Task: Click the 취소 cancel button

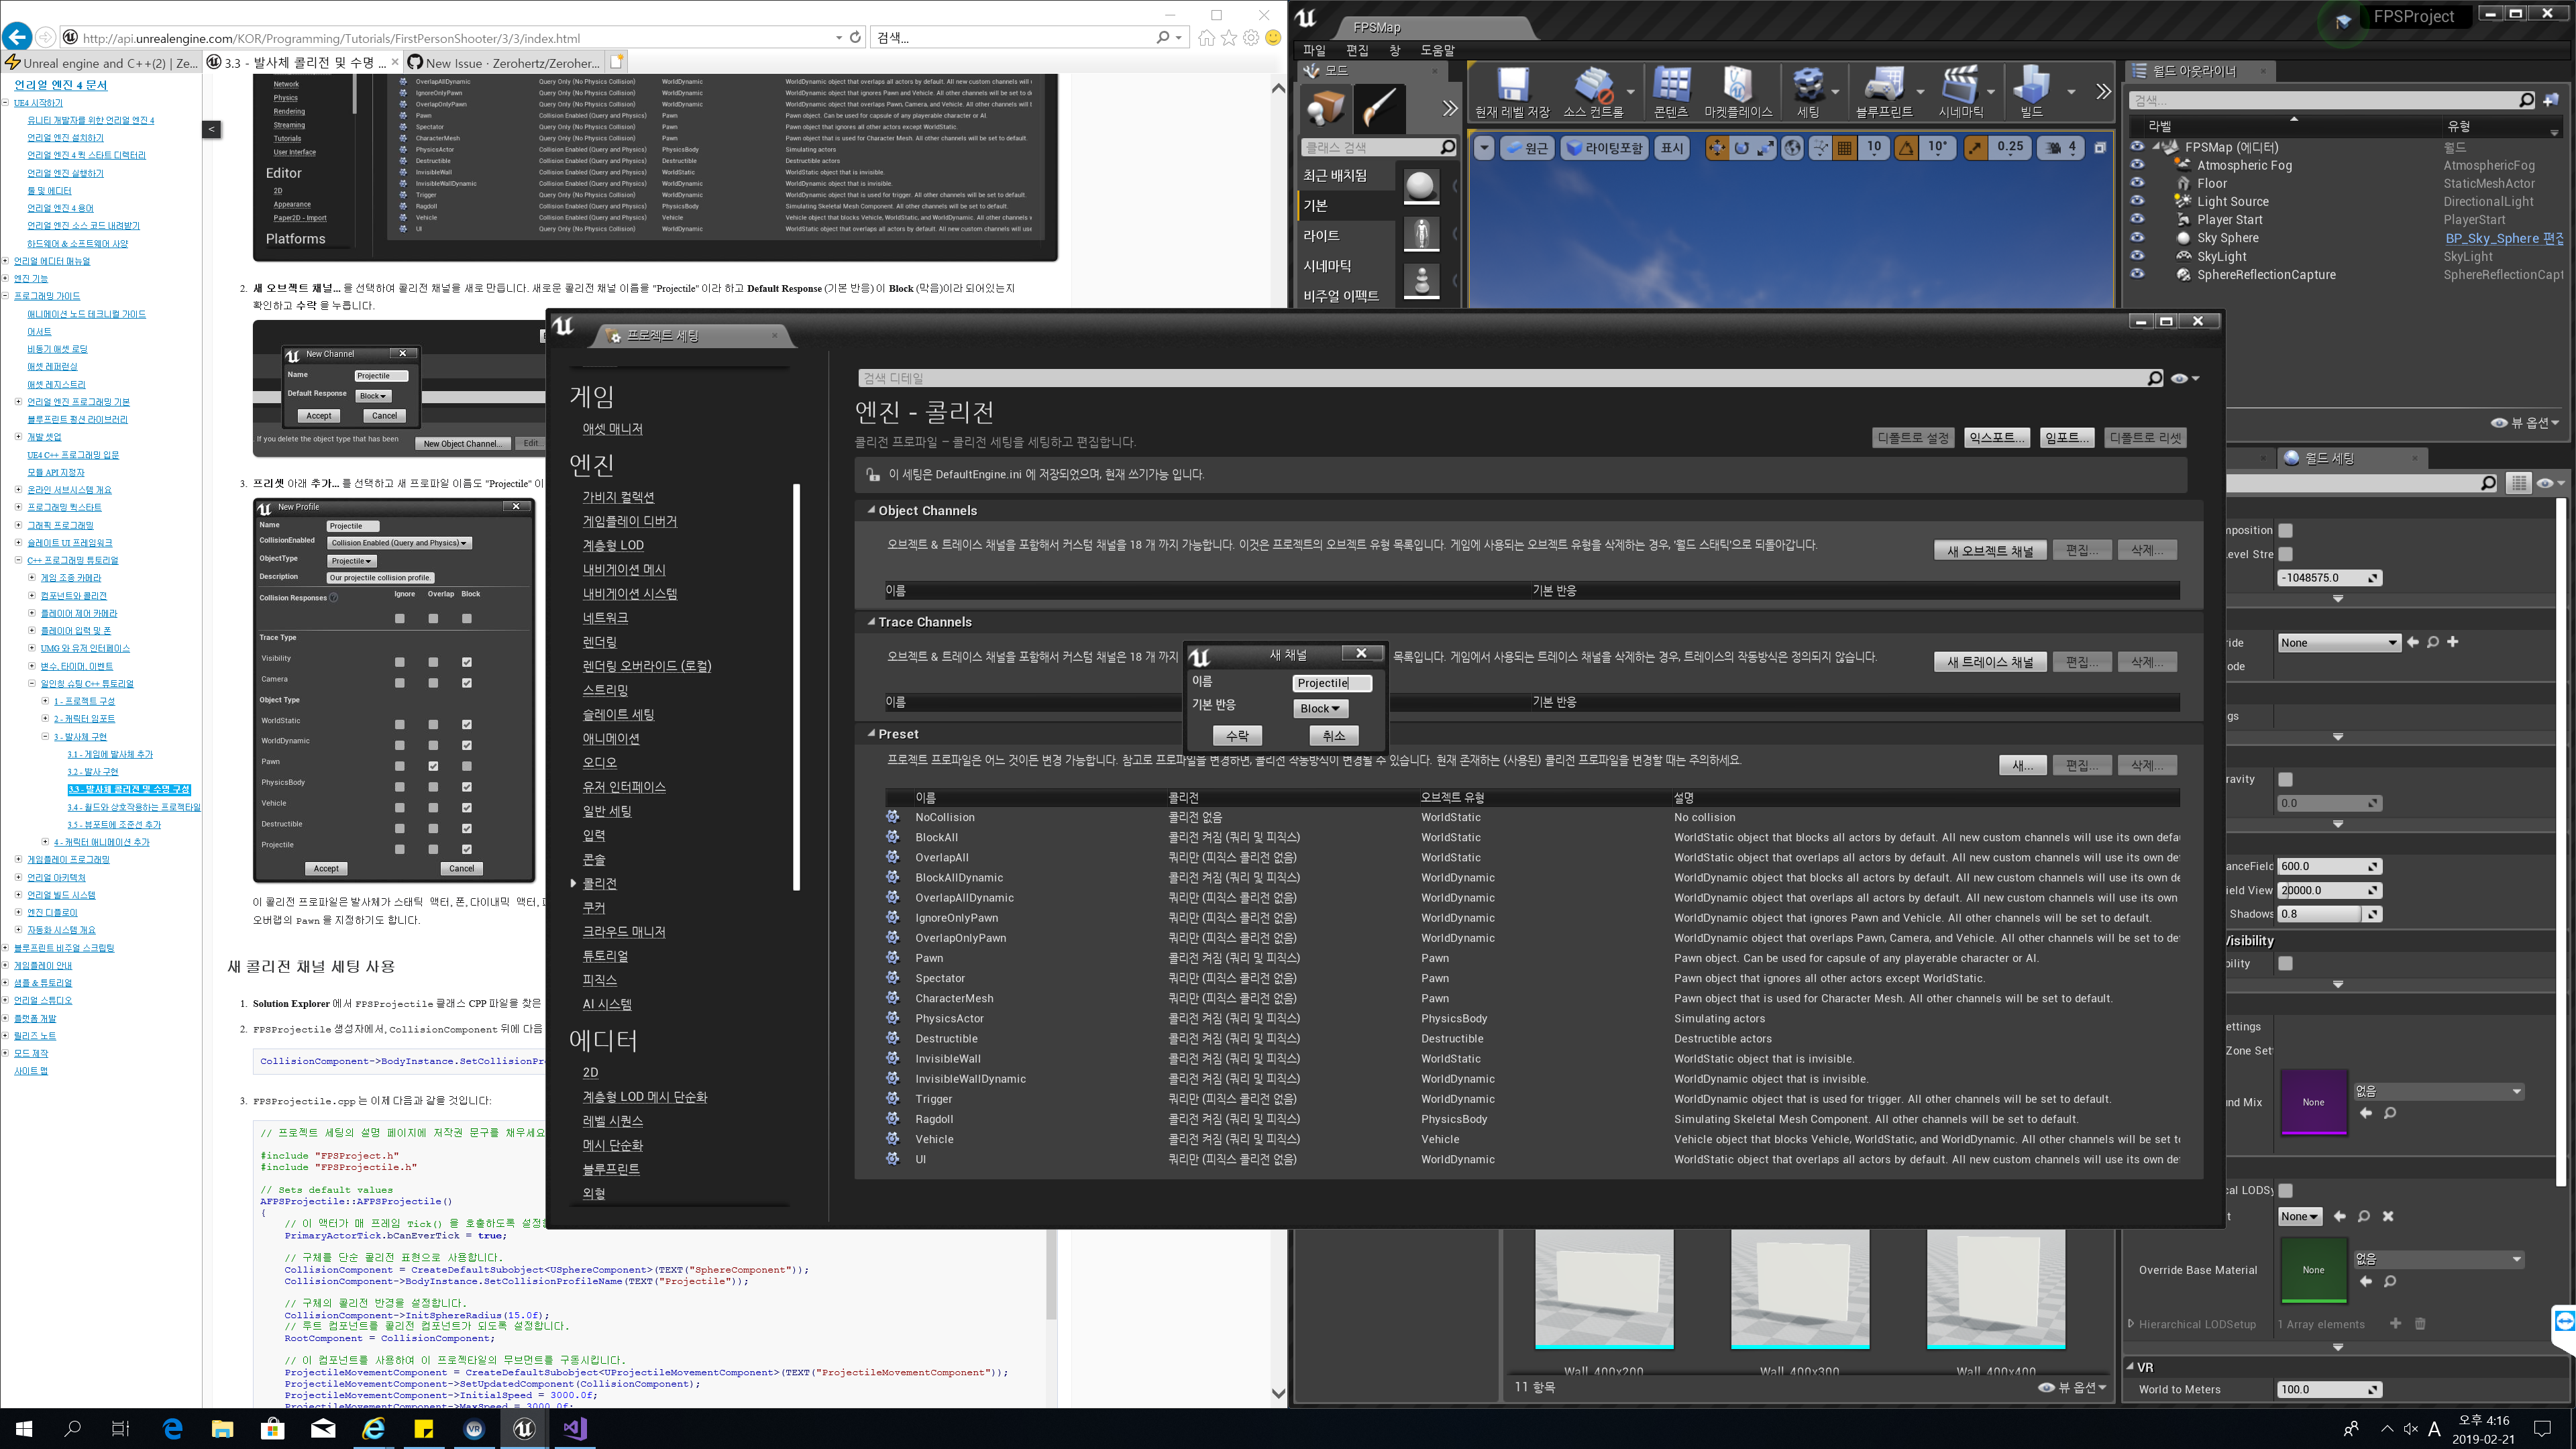Action: point(1334,736)
